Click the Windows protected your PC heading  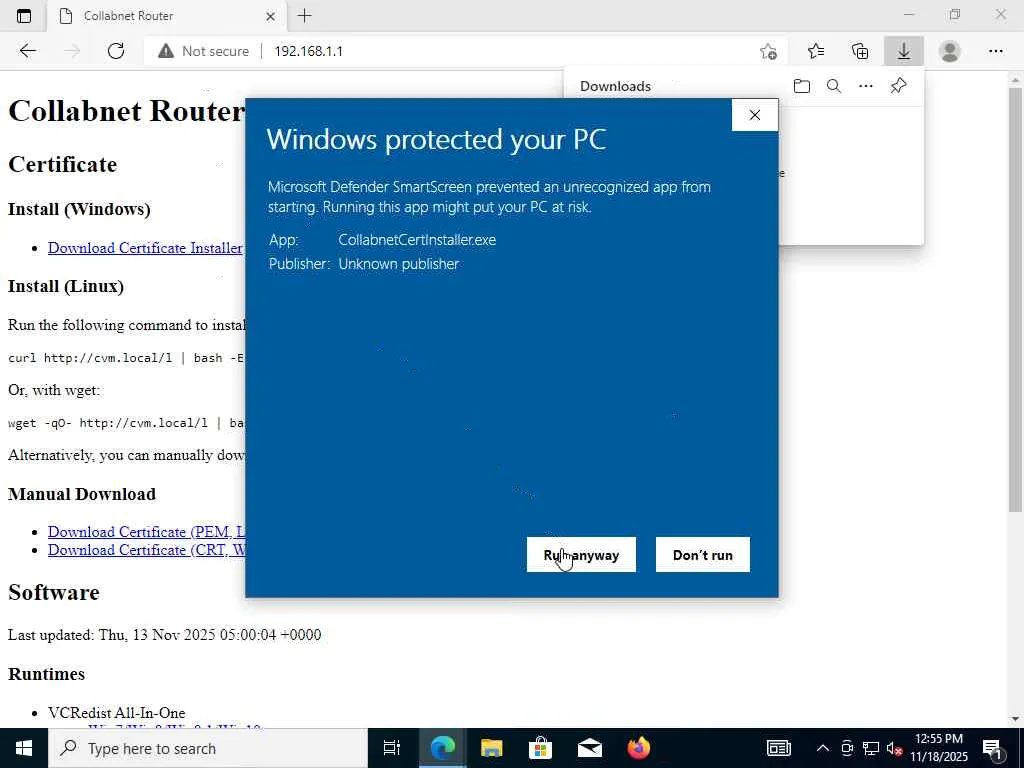436,140
